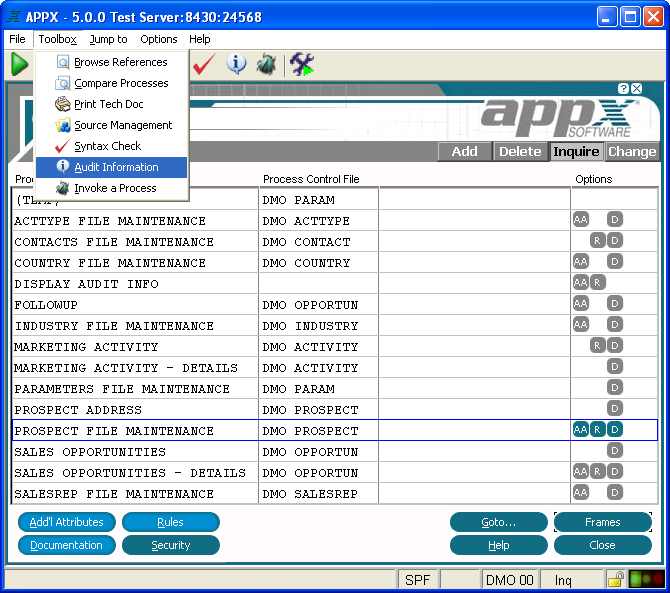Click AA badge in FOLLOWUP row

581,304
